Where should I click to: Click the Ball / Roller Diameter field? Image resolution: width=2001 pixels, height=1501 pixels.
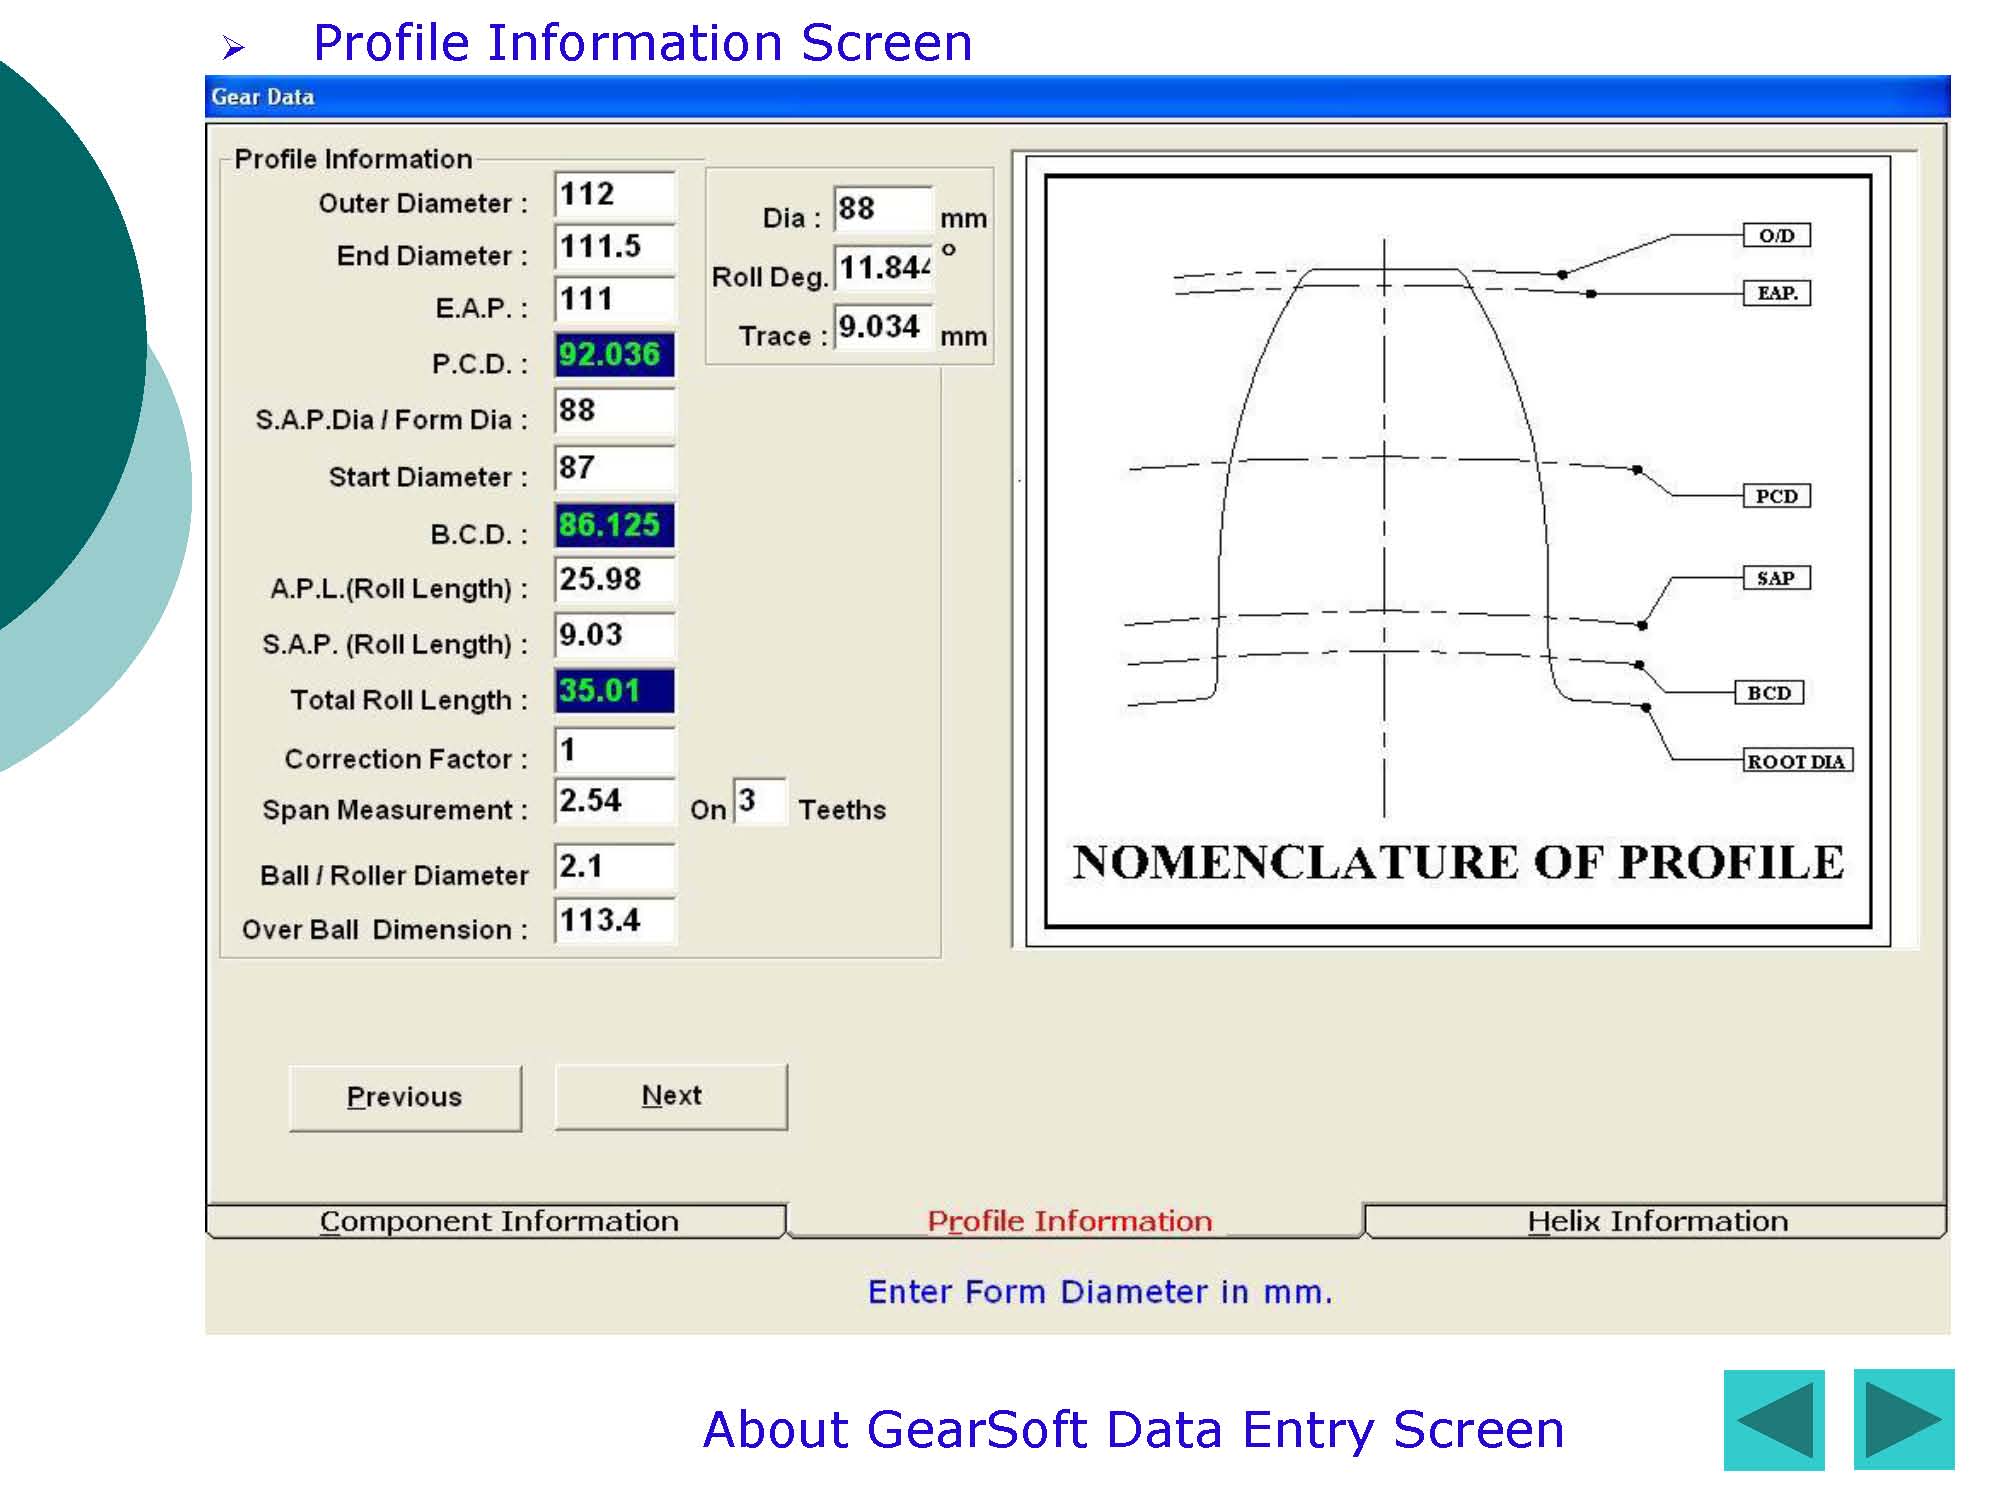[x=615, y=866]
